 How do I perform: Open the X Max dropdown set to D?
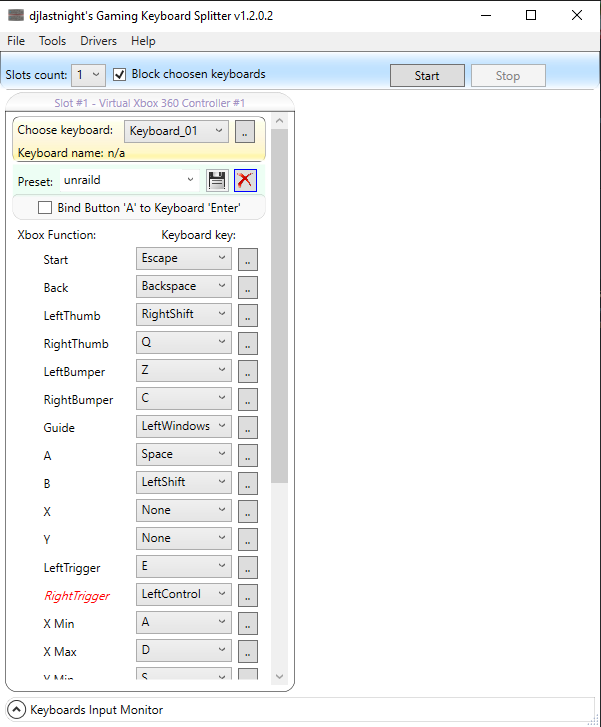click(184, 650)
